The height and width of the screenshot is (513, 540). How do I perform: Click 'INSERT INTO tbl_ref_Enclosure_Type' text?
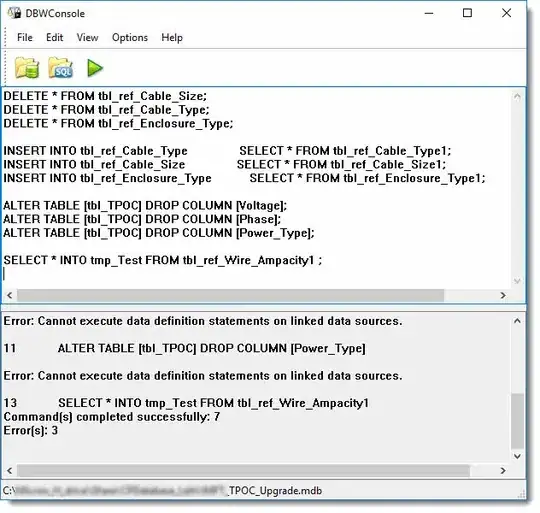[107, 178]
